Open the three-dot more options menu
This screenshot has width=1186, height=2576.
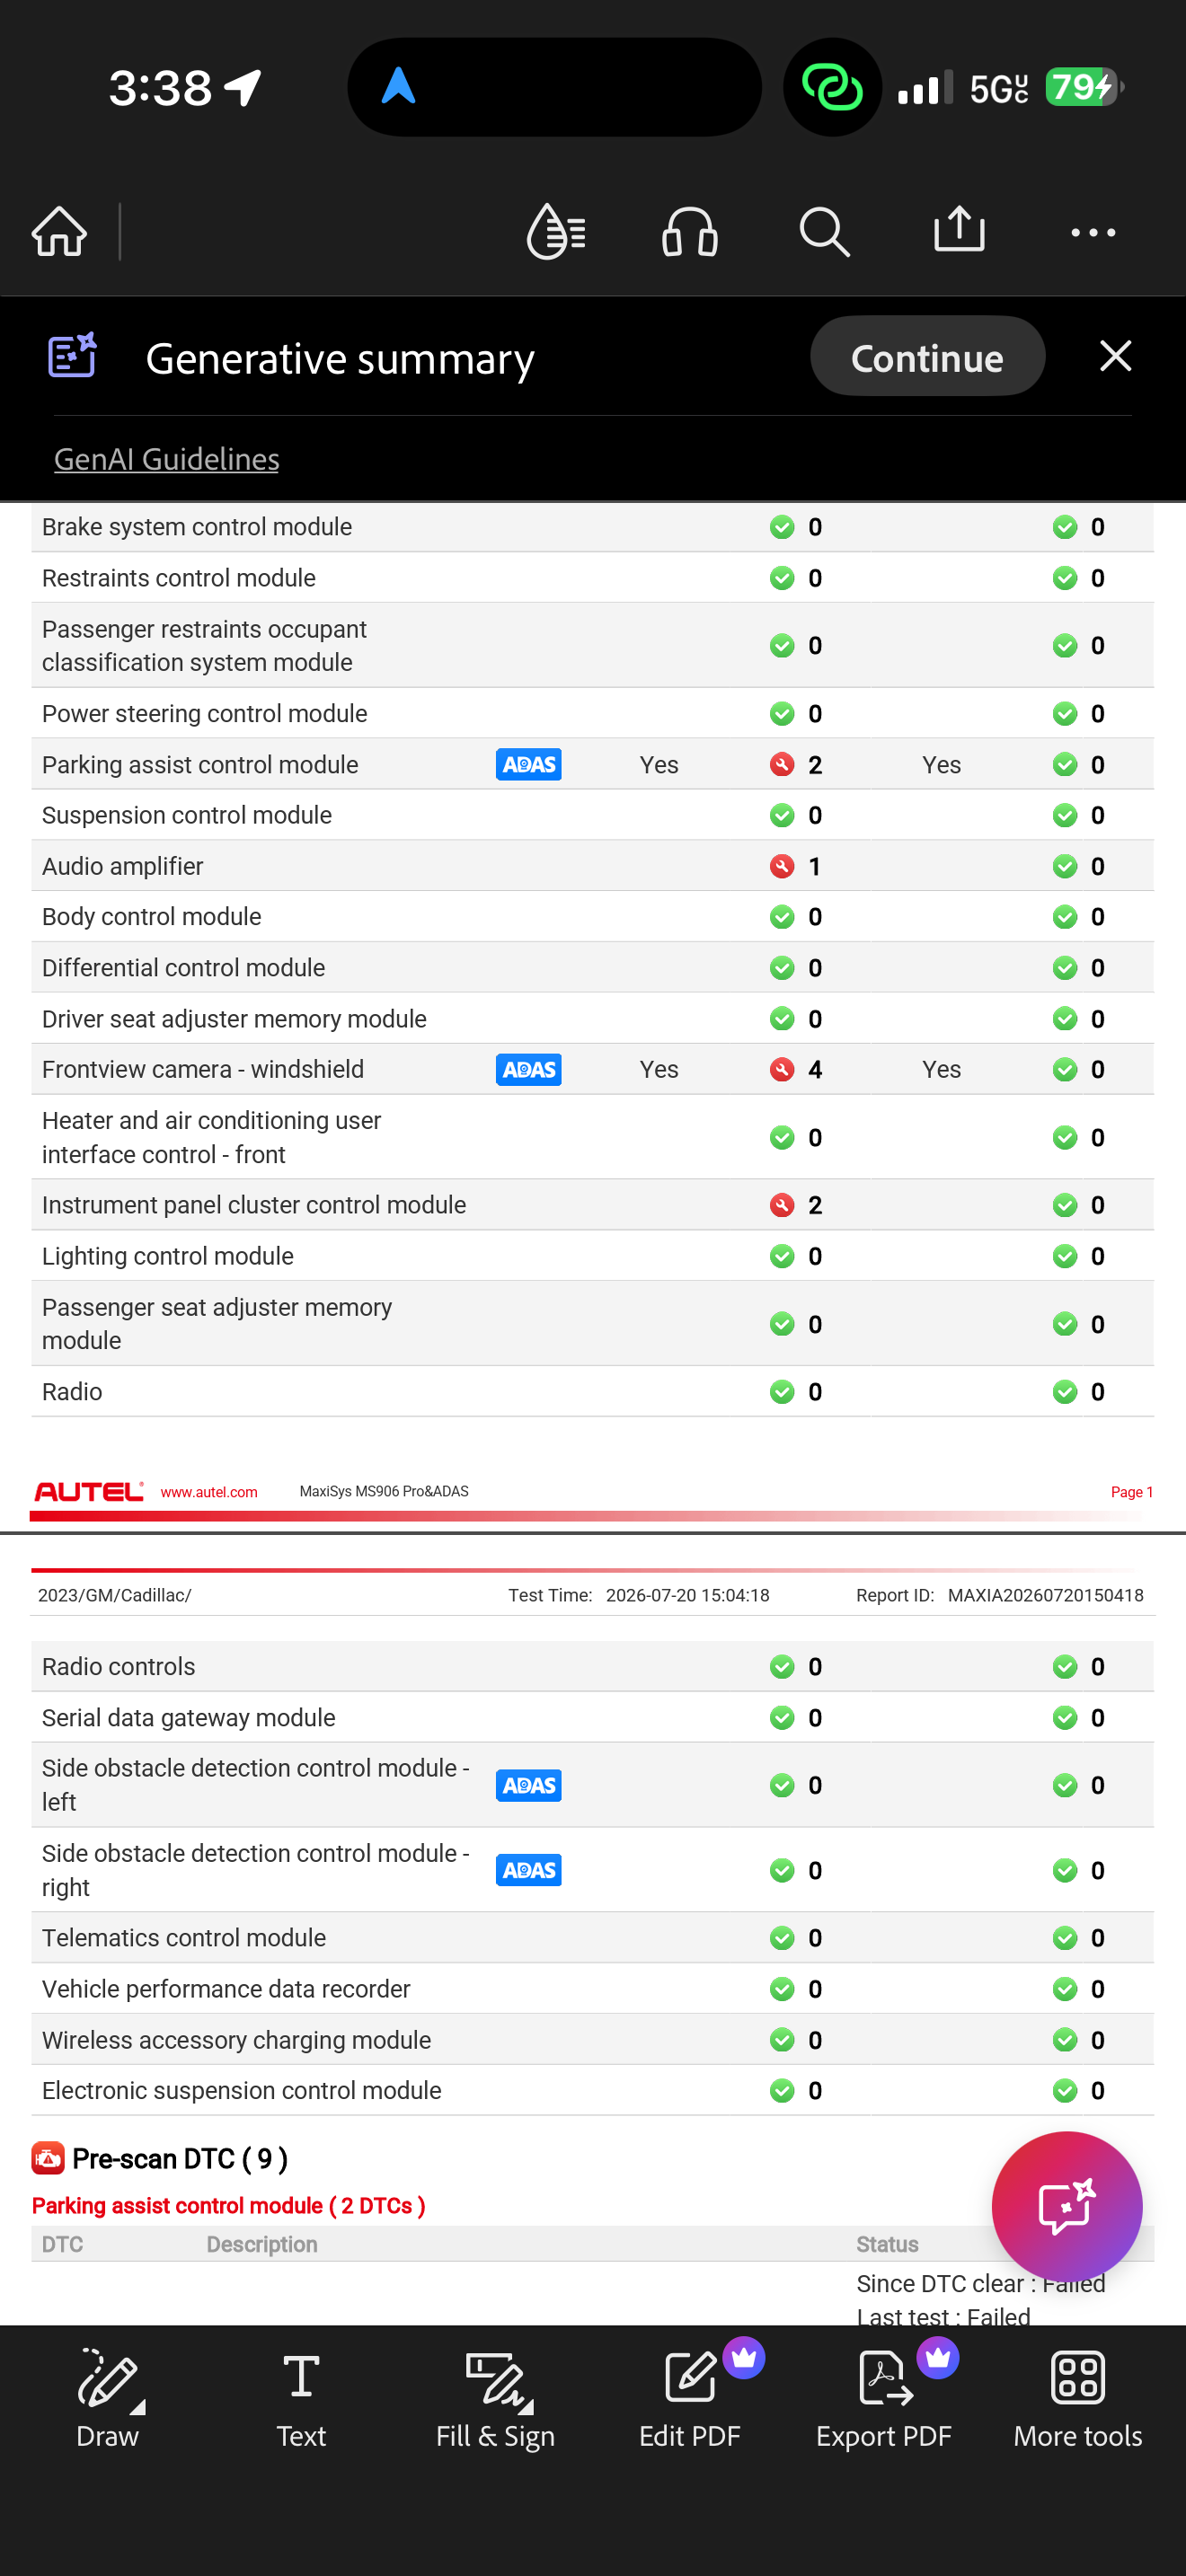click(1093, 233)
